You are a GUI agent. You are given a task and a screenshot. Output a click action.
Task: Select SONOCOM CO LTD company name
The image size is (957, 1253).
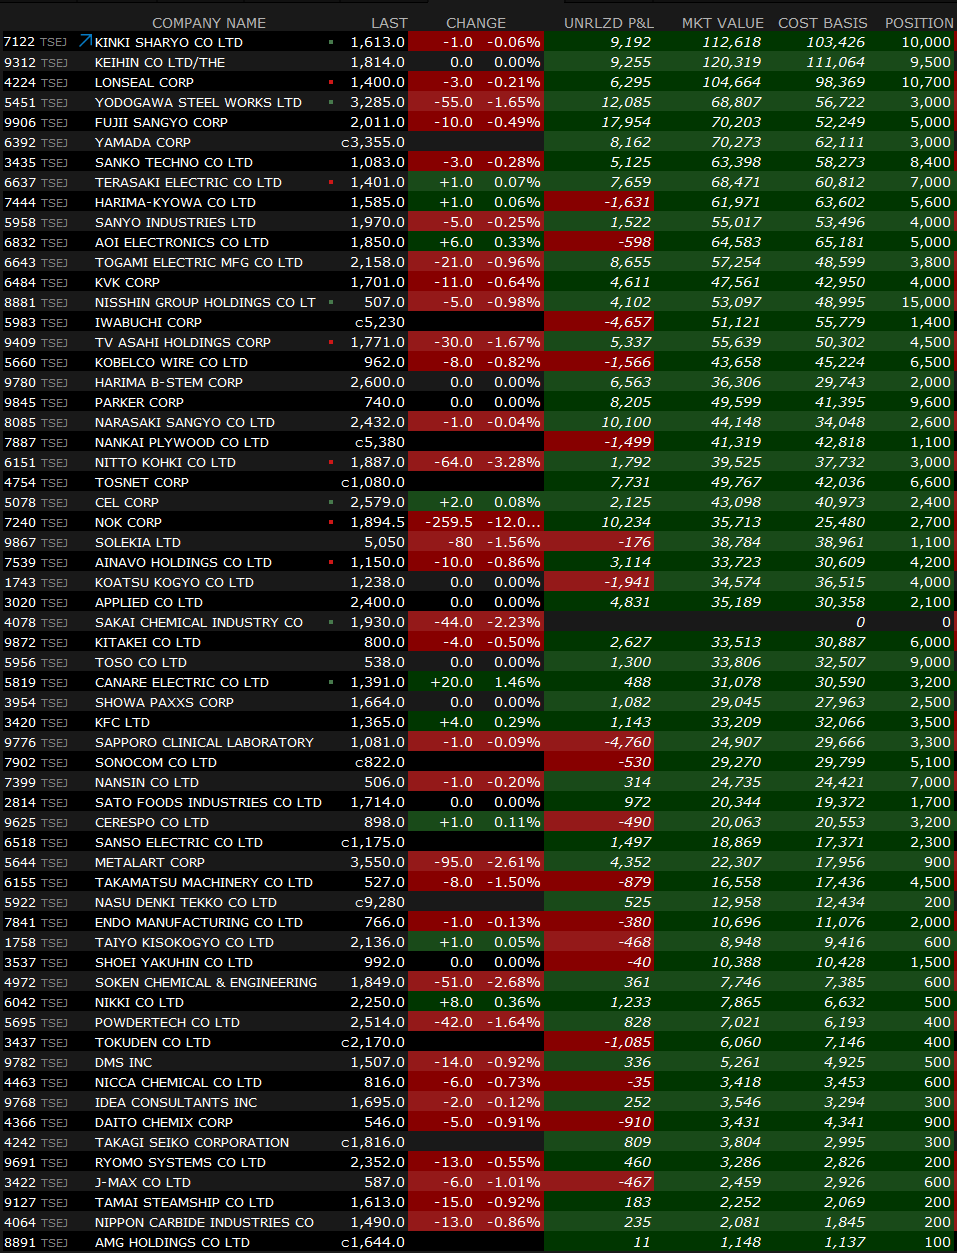[x=155, y=762]
